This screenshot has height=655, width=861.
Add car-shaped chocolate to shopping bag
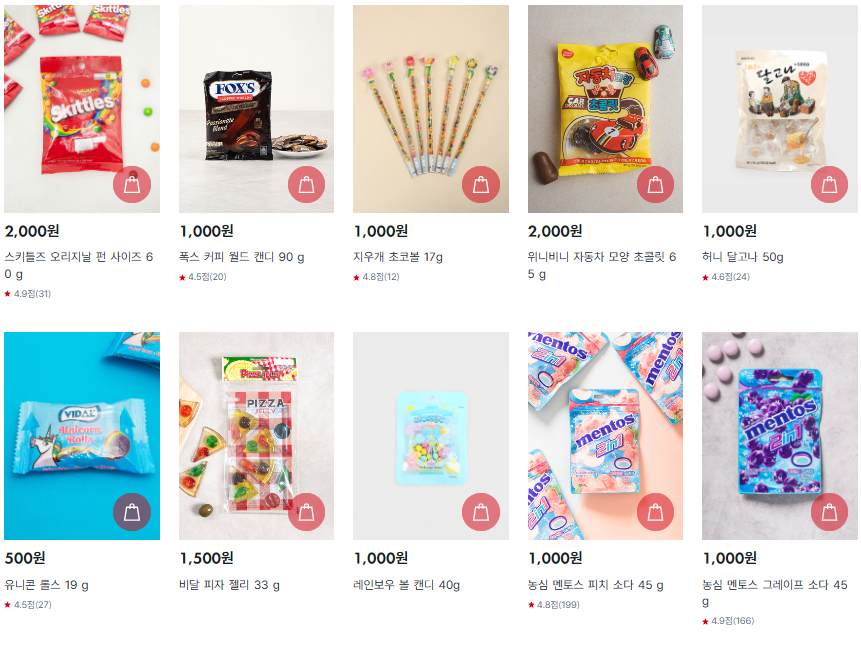tap(655, 184)
